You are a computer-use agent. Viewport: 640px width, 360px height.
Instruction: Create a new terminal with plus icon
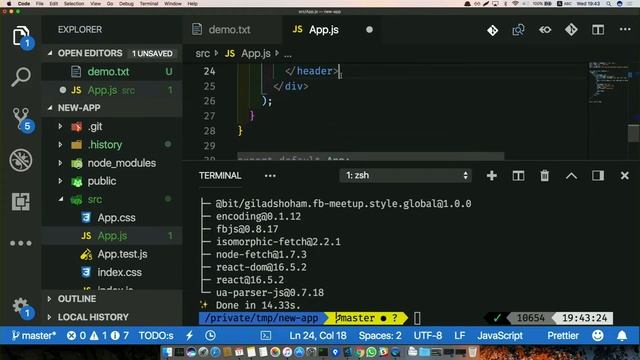point(491,176)
